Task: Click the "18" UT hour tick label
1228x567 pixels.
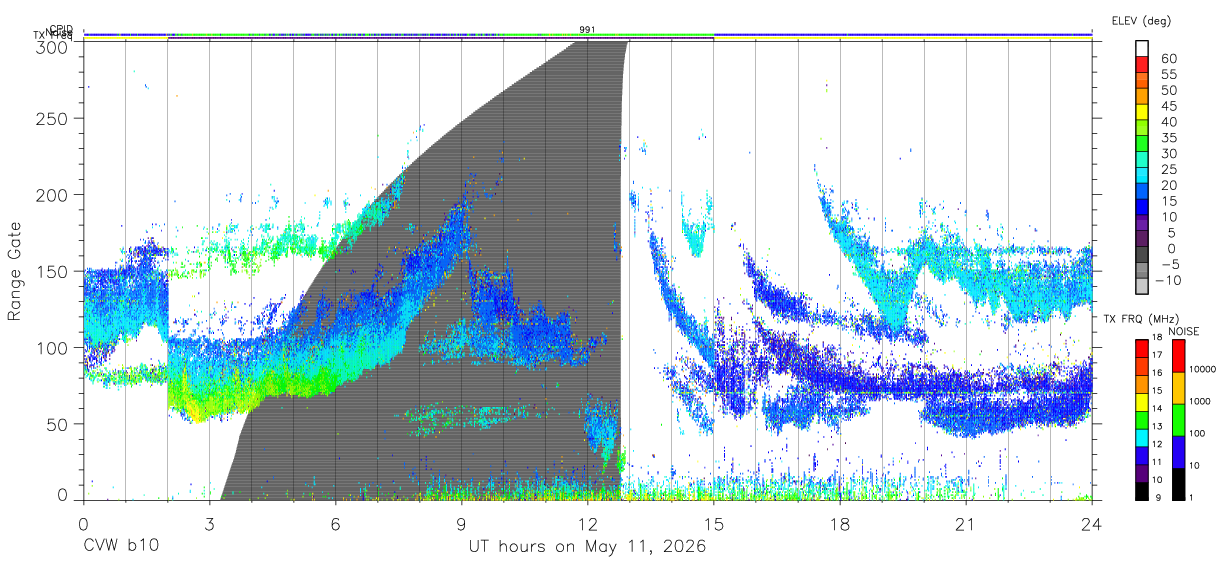Action: click(x=840, y=525)
